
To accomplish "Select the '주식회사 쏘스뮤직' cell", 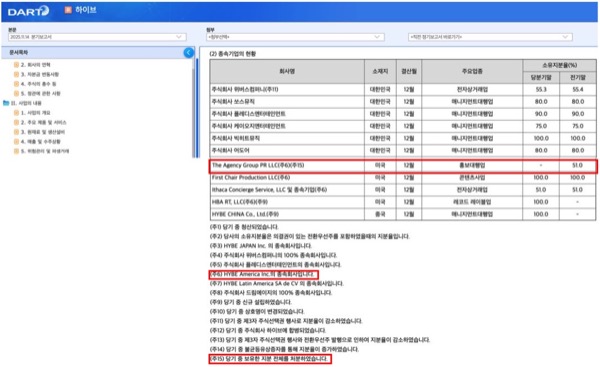I will click(287, 101).
